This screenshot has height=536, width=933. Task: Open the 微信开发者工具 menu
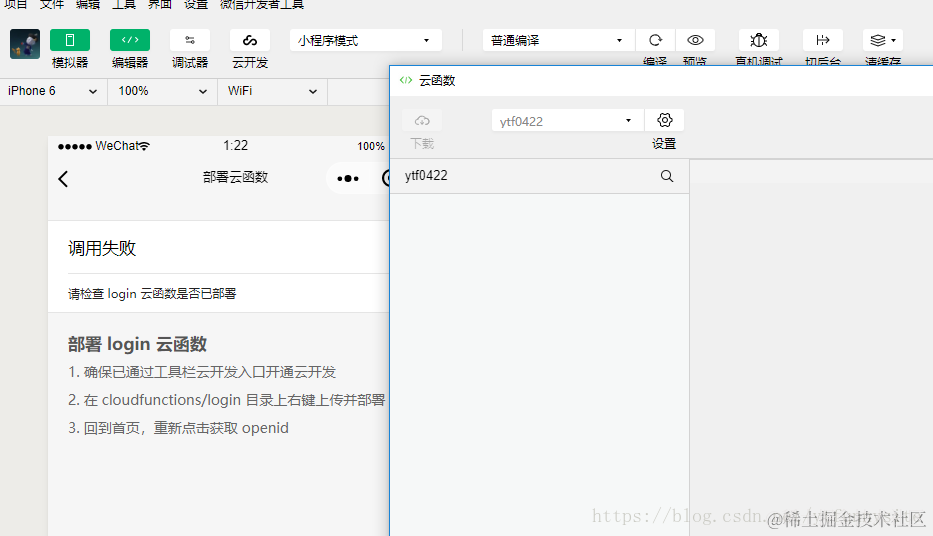tap(262, 5)
